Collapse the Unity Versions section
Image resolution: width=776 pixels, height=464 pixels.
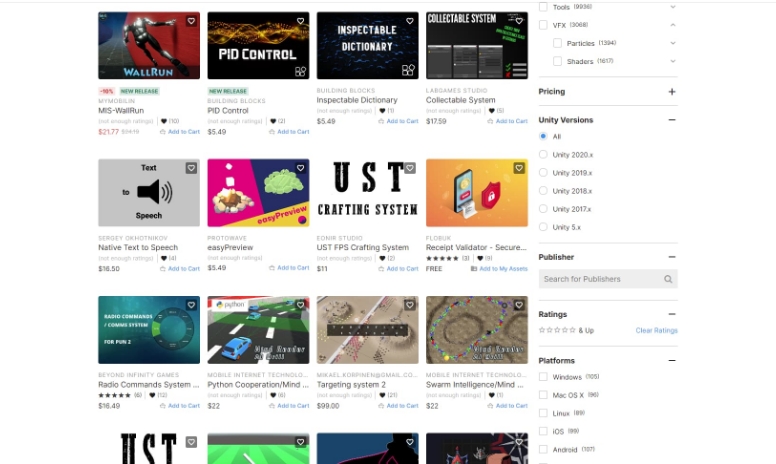tap(672, 120)
